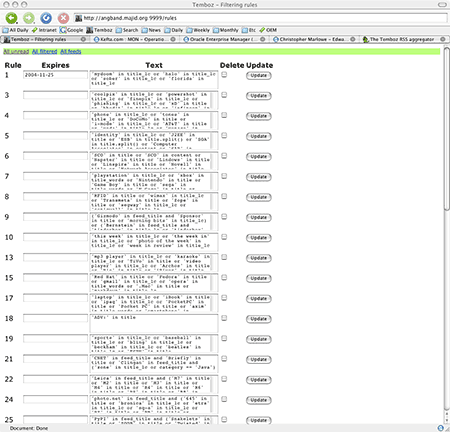Image resolution: width=450 pixels, height=432 pixels.
Task: Mark rule 18 for deletion
Action: [x=224, y=318]
